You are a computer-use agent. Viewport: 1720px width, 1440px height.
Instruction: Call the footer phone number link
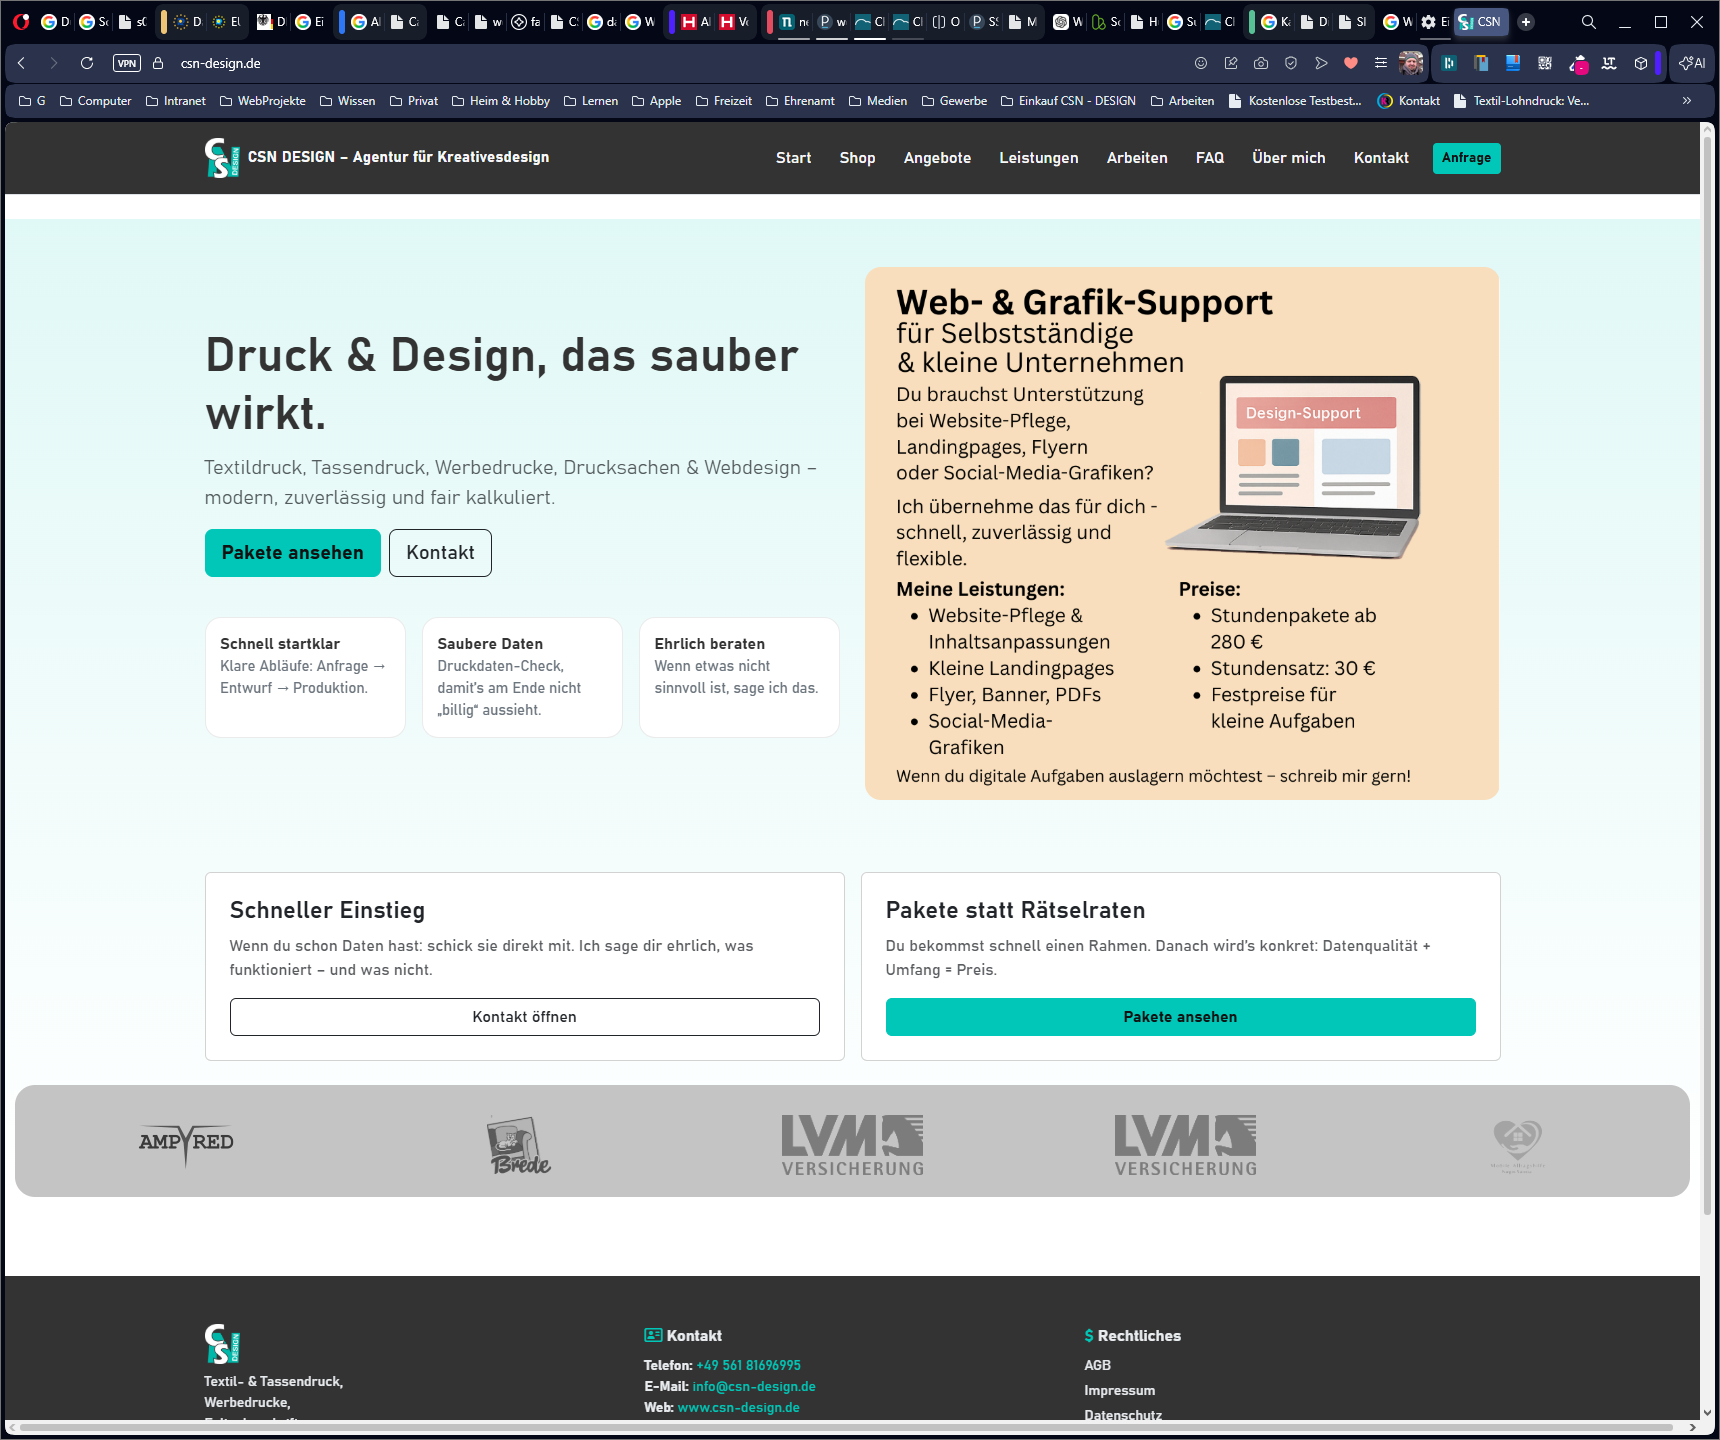tap(748, 1365)
